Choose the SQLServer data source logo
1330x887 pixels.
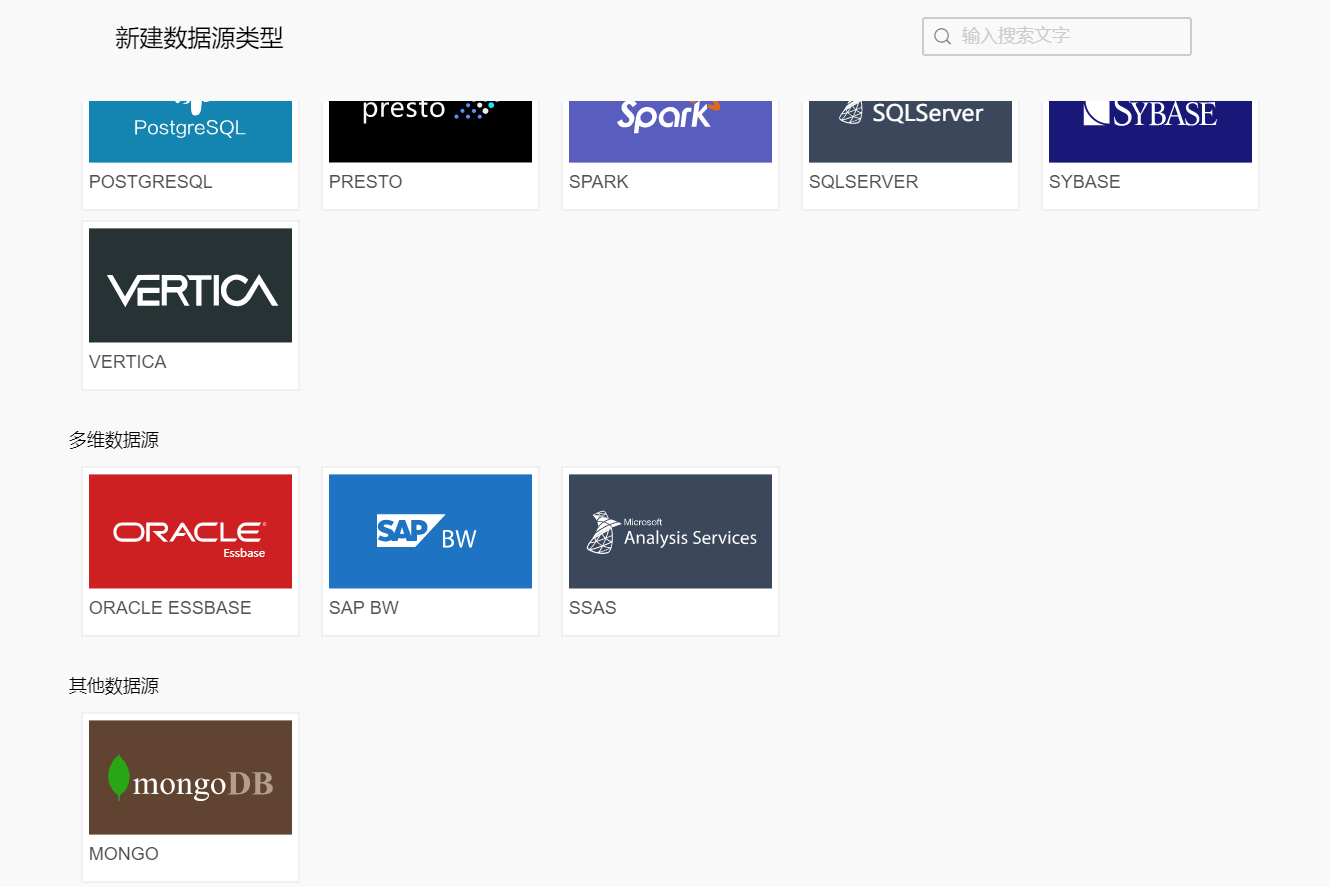910,132
